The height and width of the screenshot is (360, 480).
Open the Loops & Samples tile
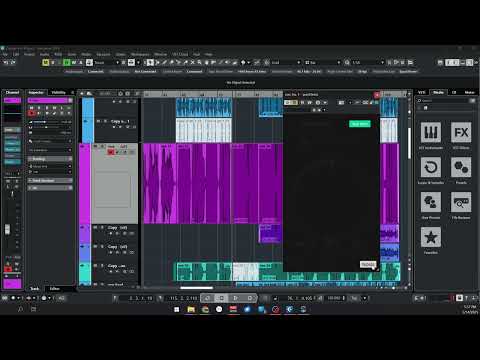[x=431, y=167]
